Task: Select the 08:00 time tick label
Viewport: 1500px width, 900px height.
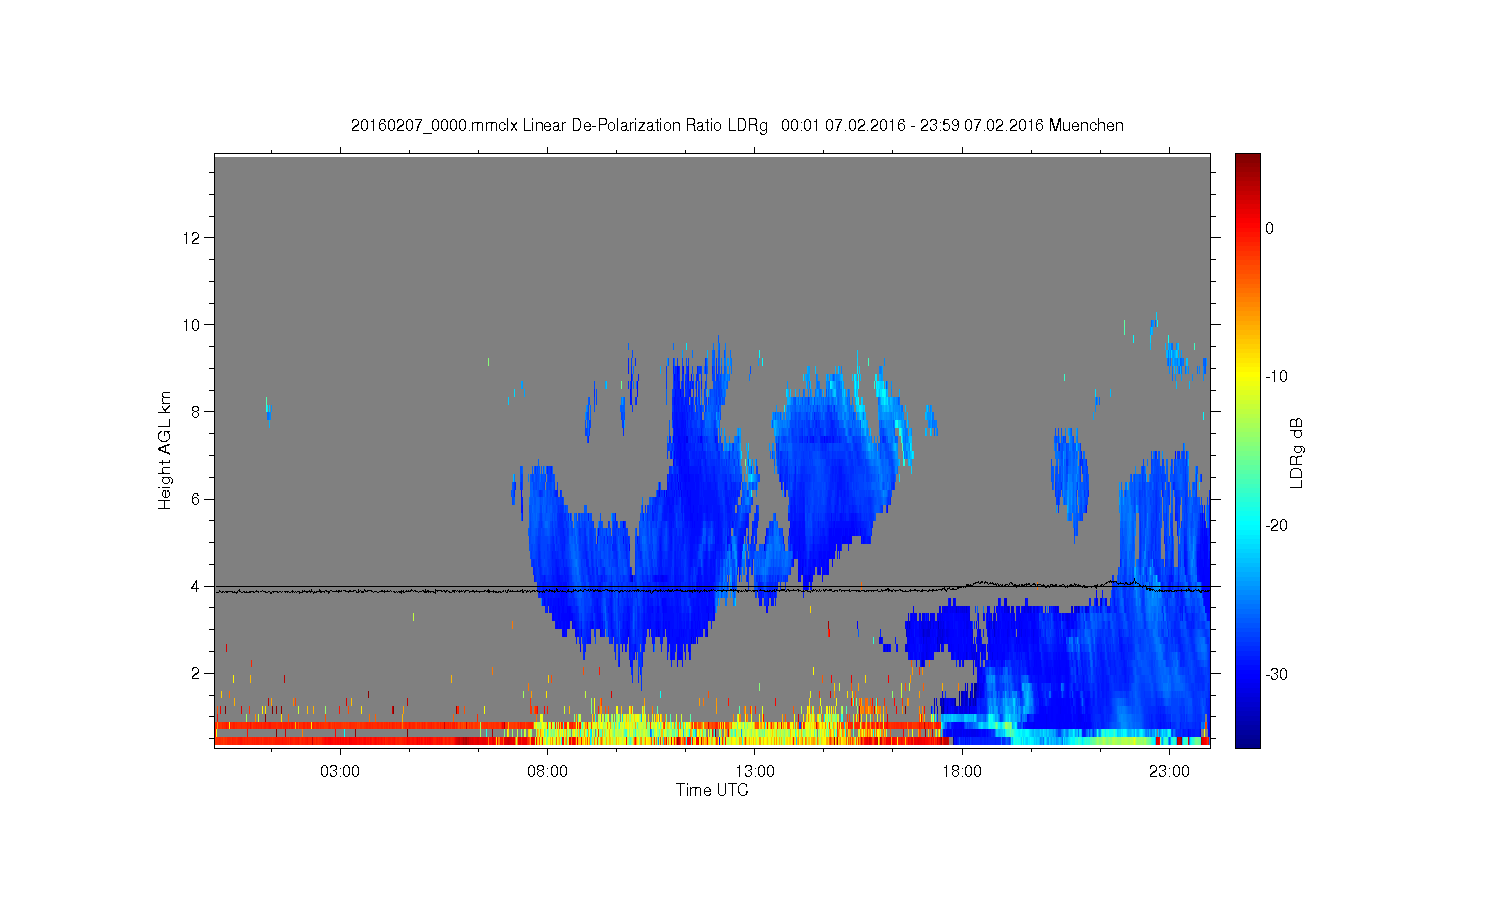Action: 547,772
